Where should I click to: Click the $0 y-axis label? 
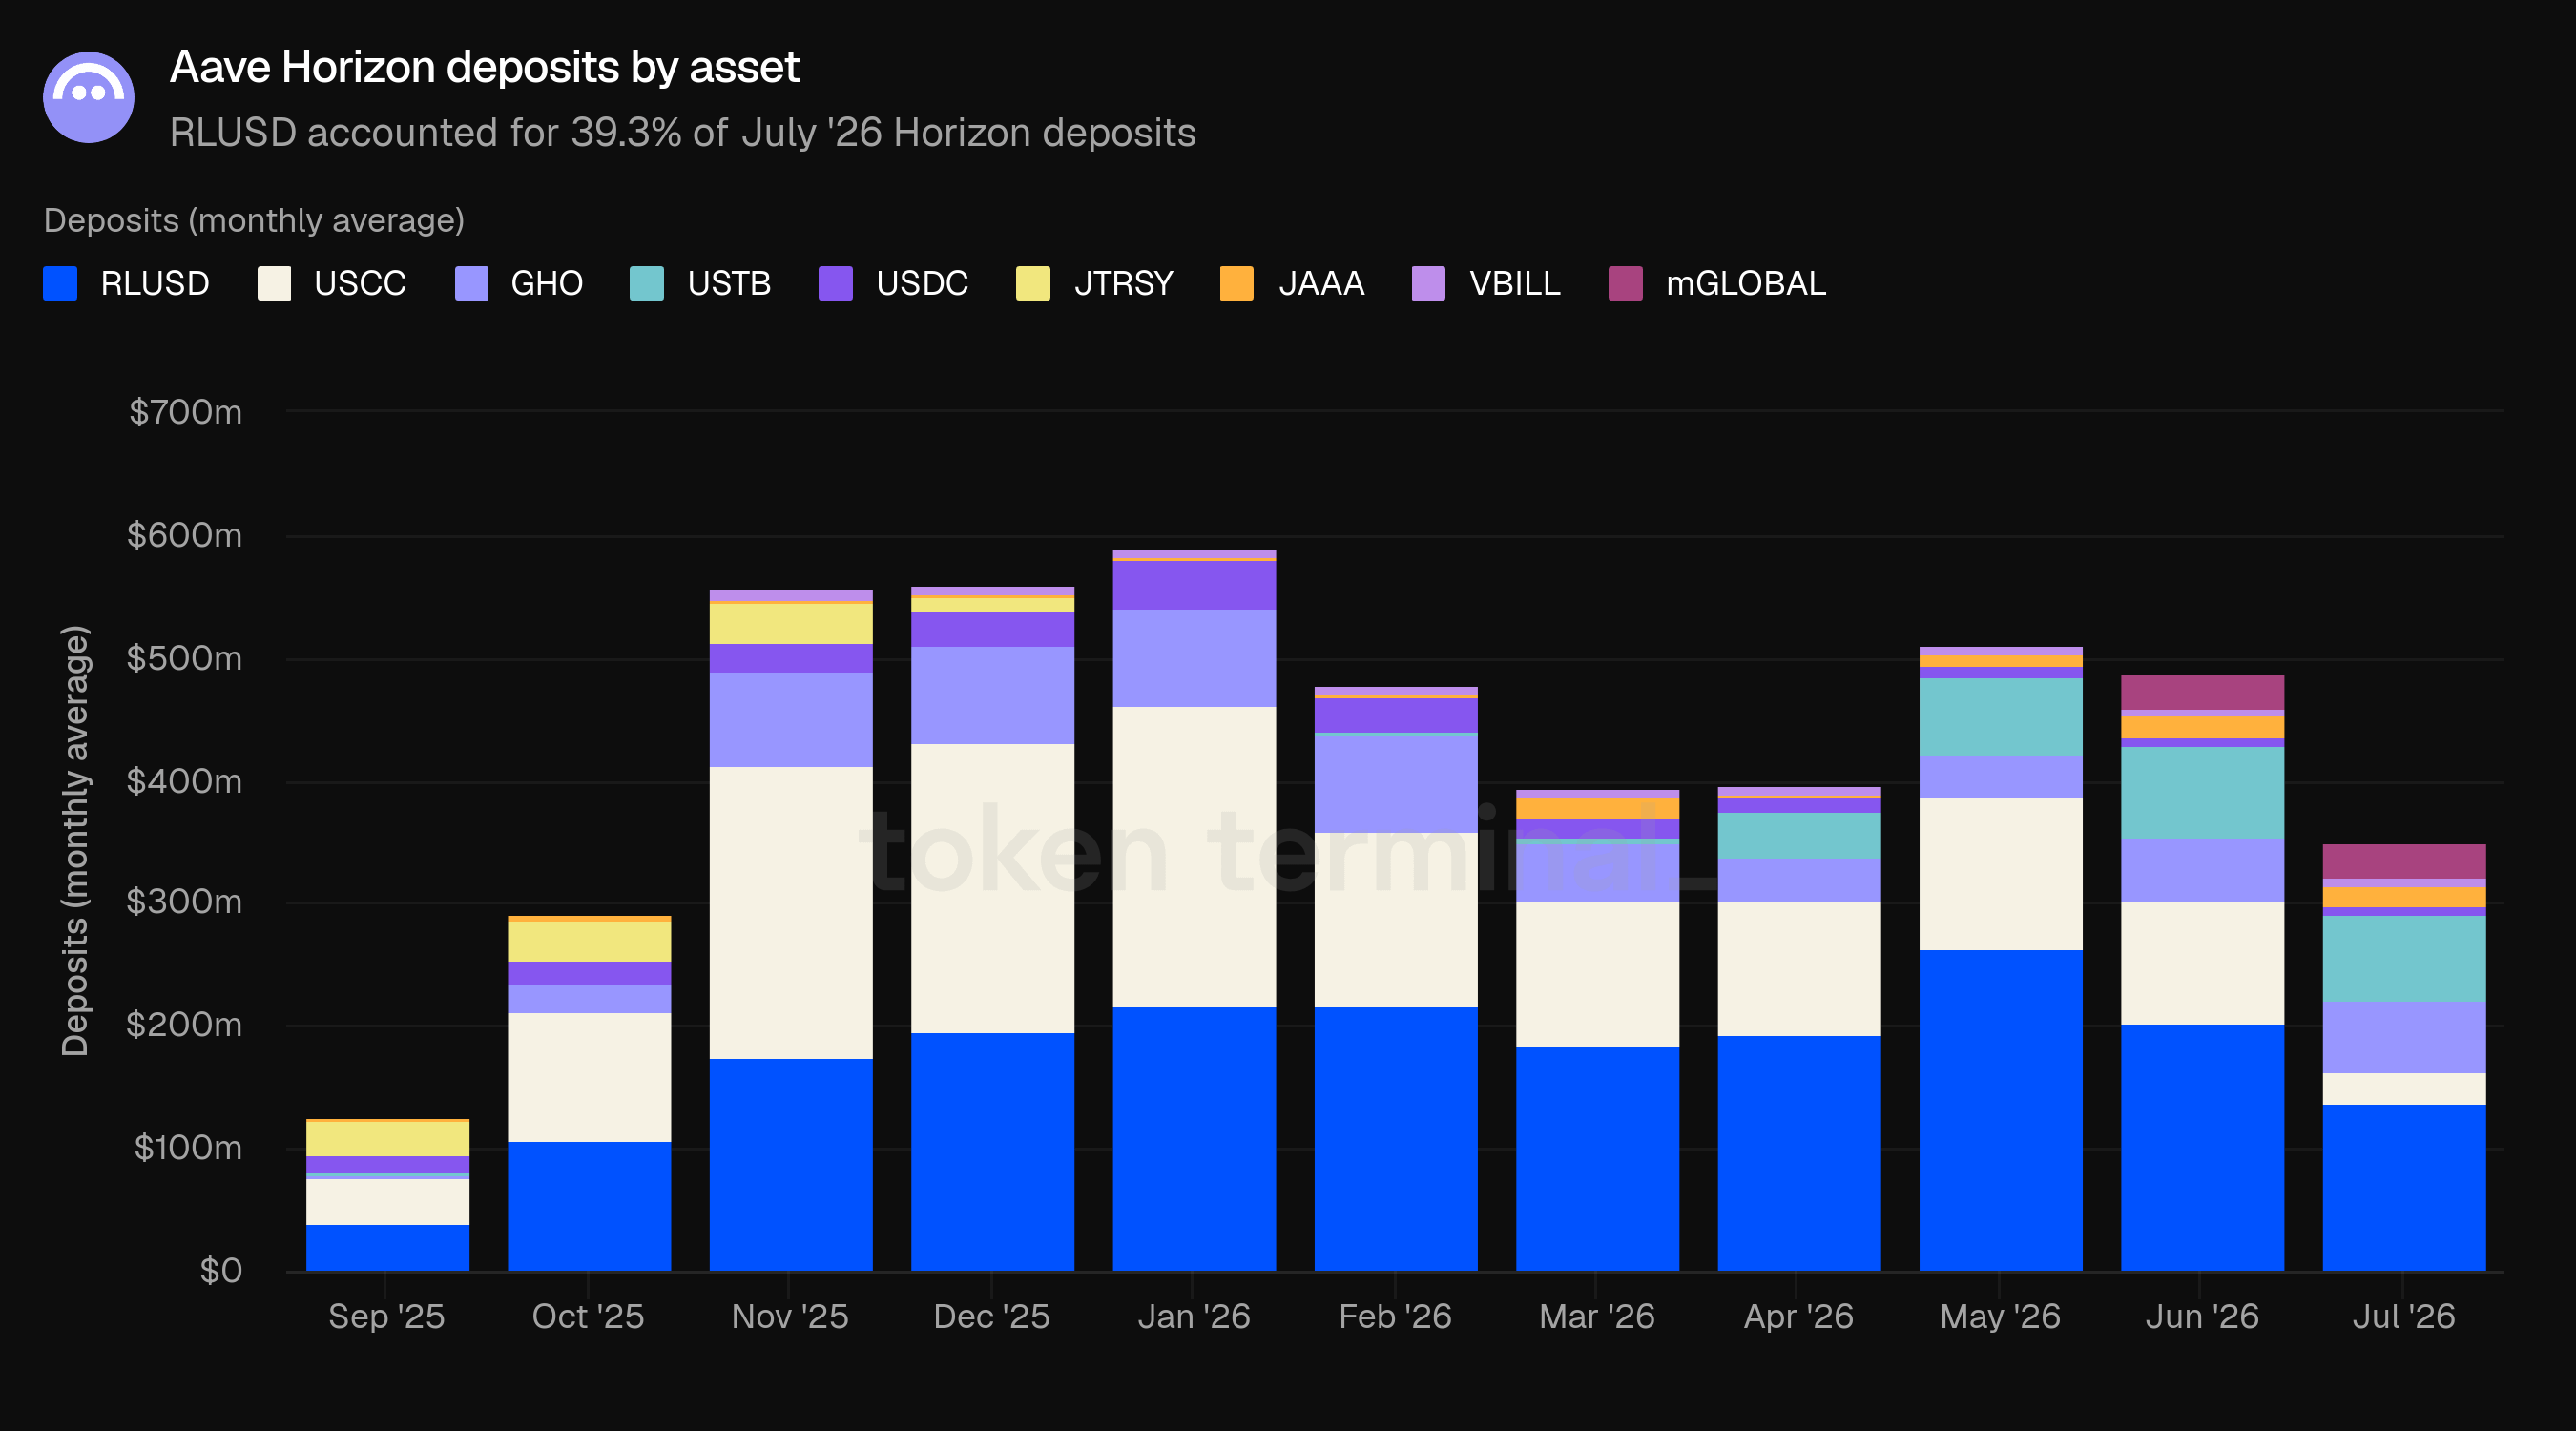[221, 1271]
